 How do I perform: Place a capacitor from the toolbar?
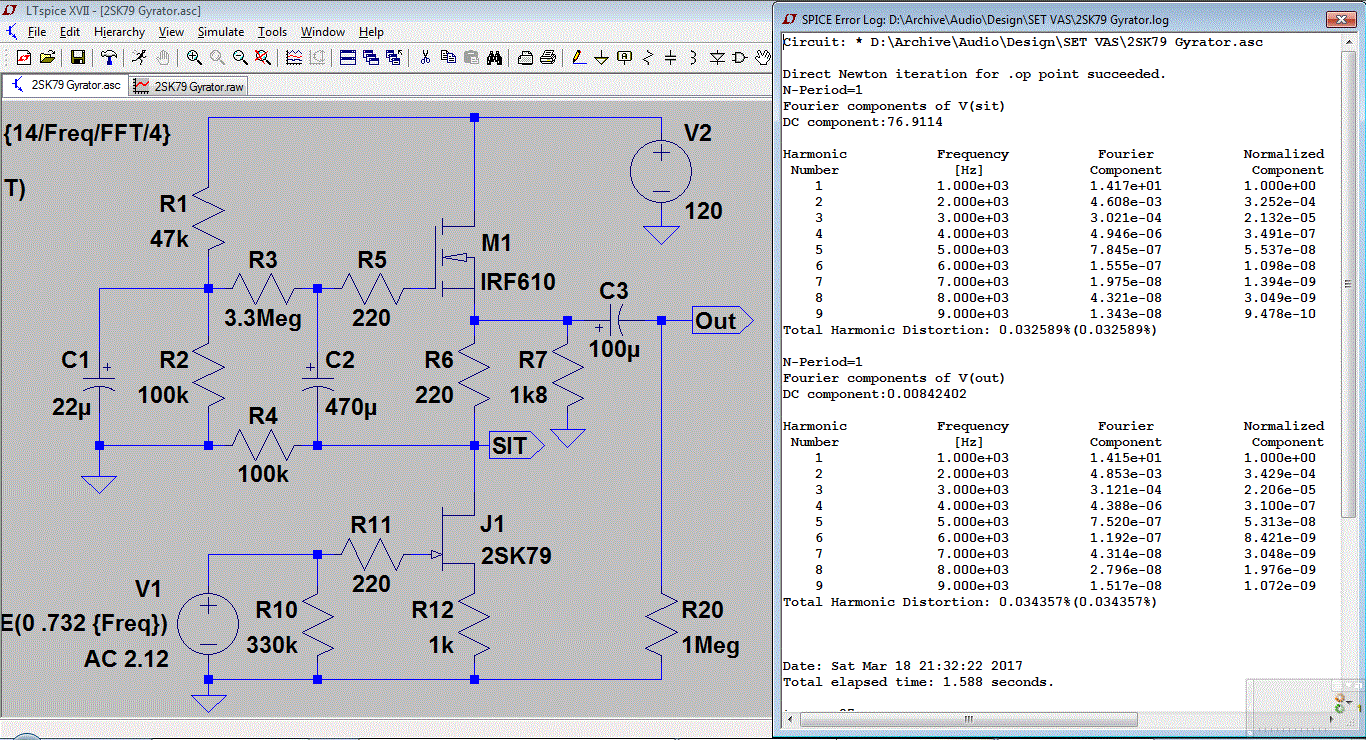click(671, 58)
